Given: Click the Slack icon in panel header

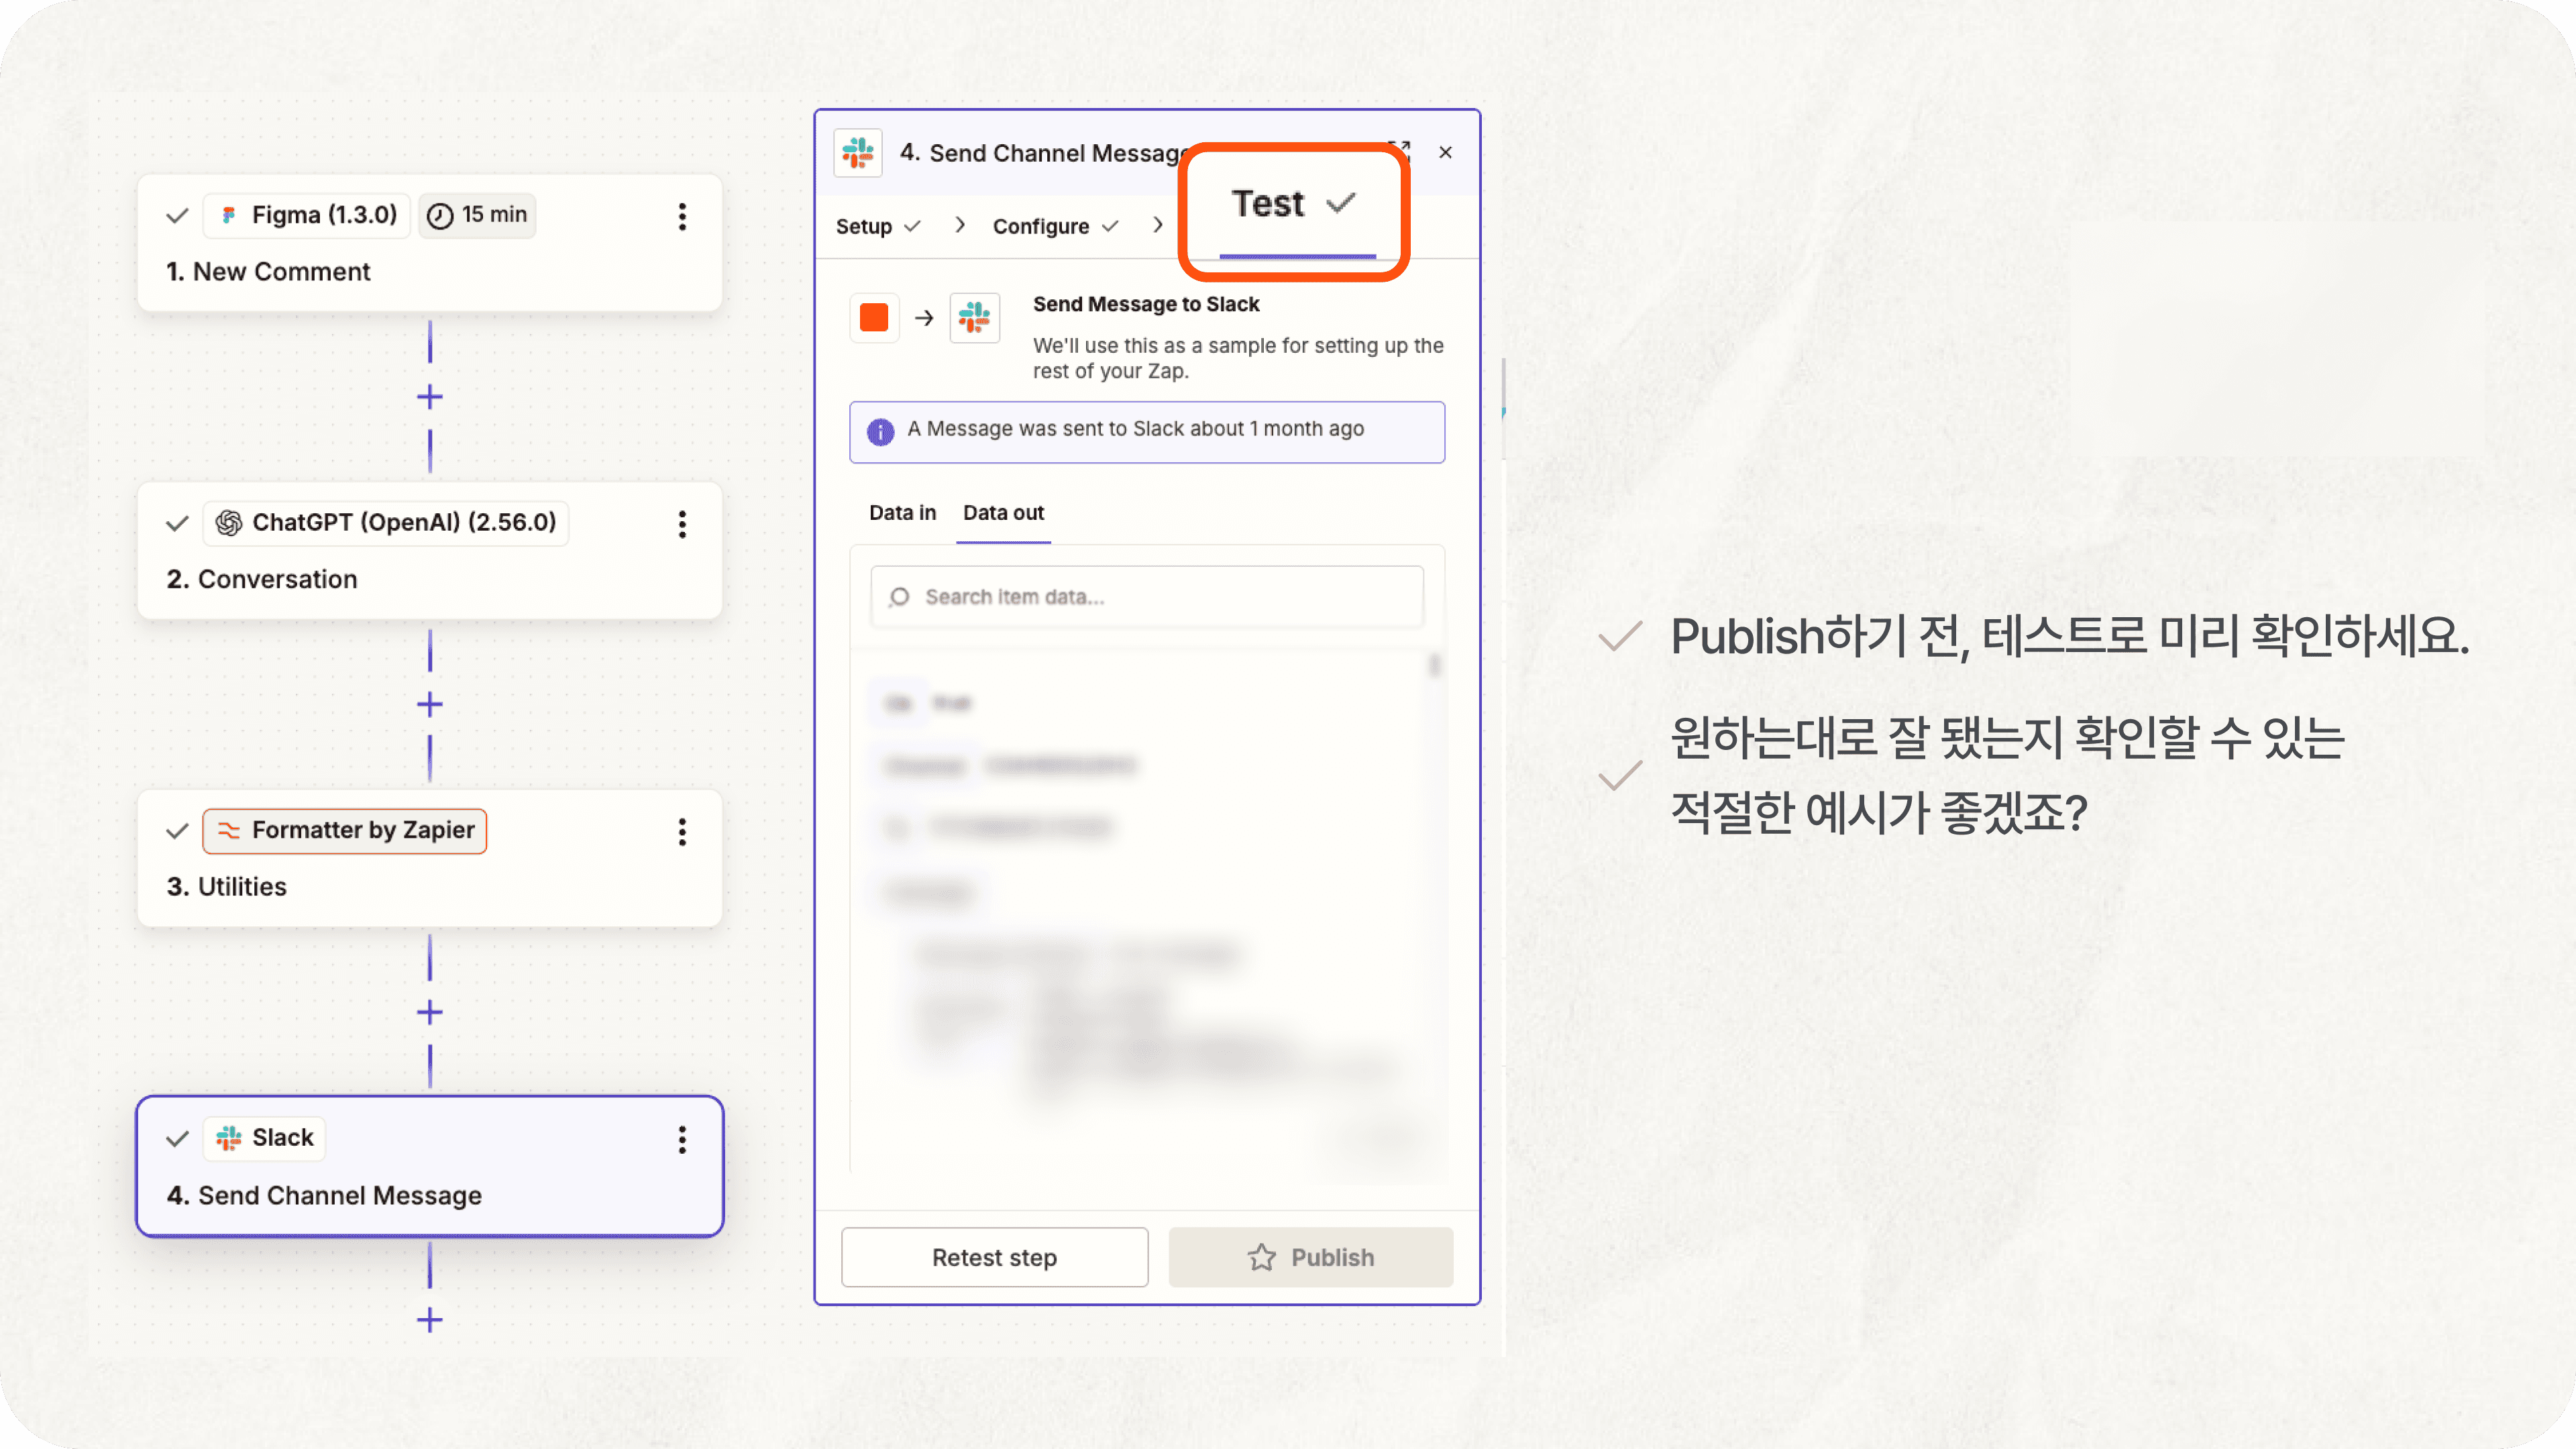Looking at the screenshot, I should coord(858,153).
